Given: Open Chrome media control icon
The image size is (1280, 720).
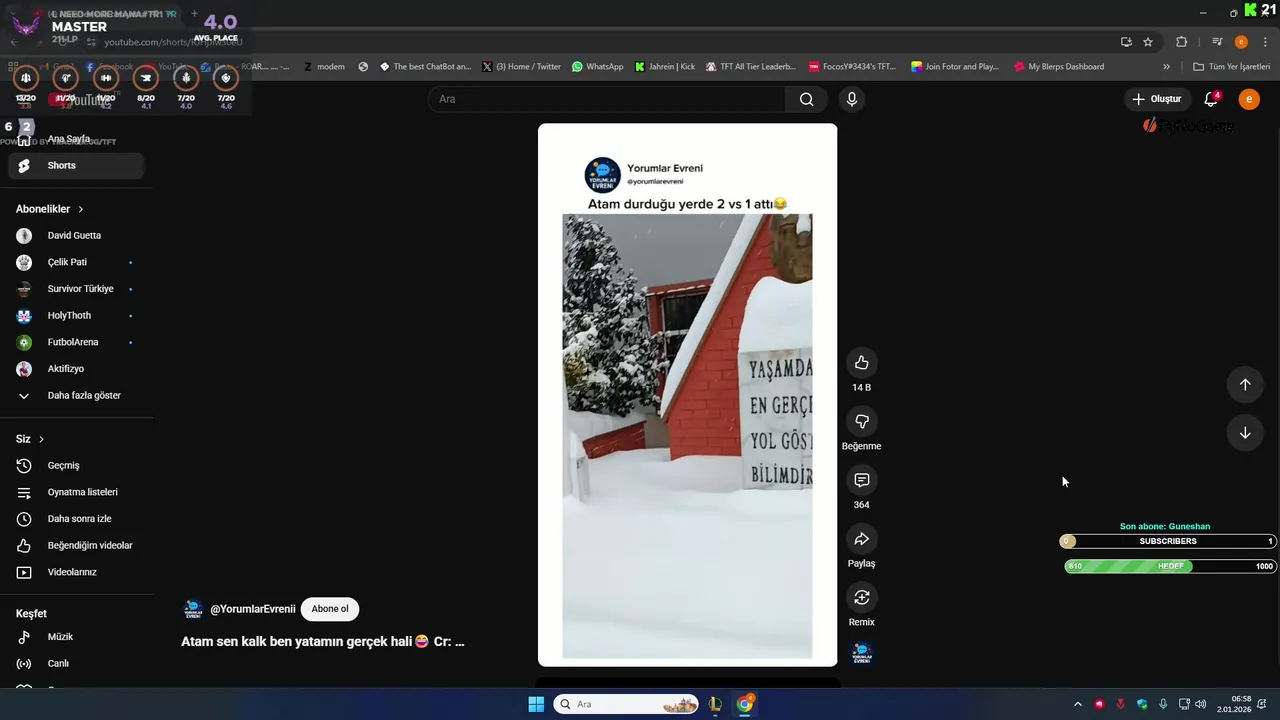Looking at the screenshot, I should 1217,42.
